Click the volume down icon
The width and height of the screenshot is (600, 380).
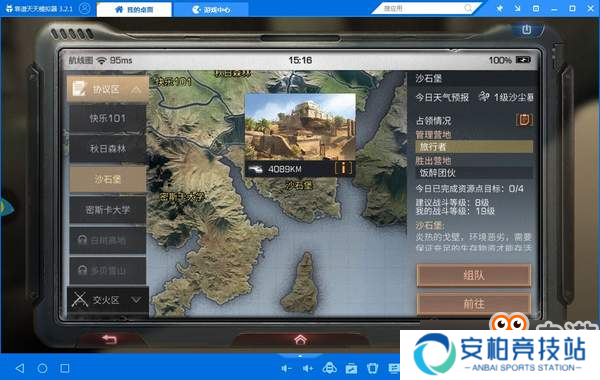coord(286,369)
